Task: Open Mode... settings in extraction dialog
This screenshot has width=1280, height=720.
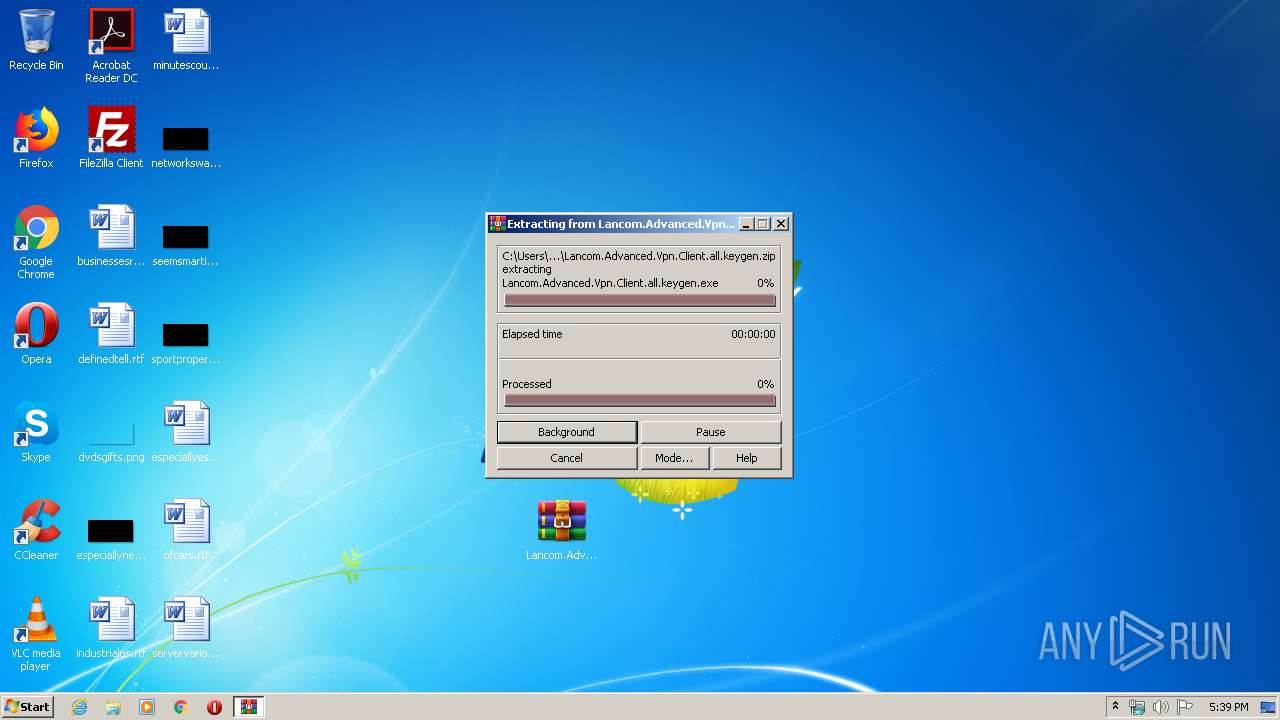Action: point(674,458)
